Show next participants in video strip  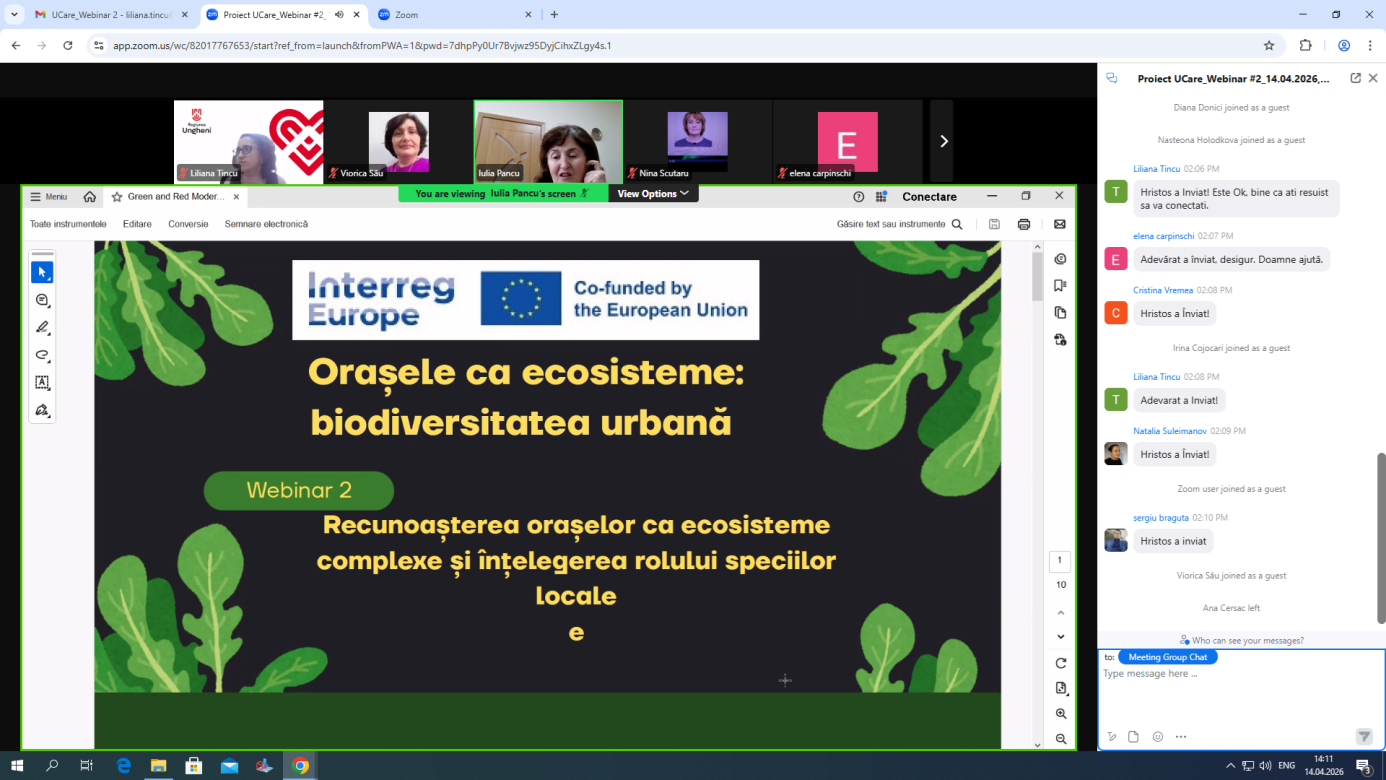942,141
